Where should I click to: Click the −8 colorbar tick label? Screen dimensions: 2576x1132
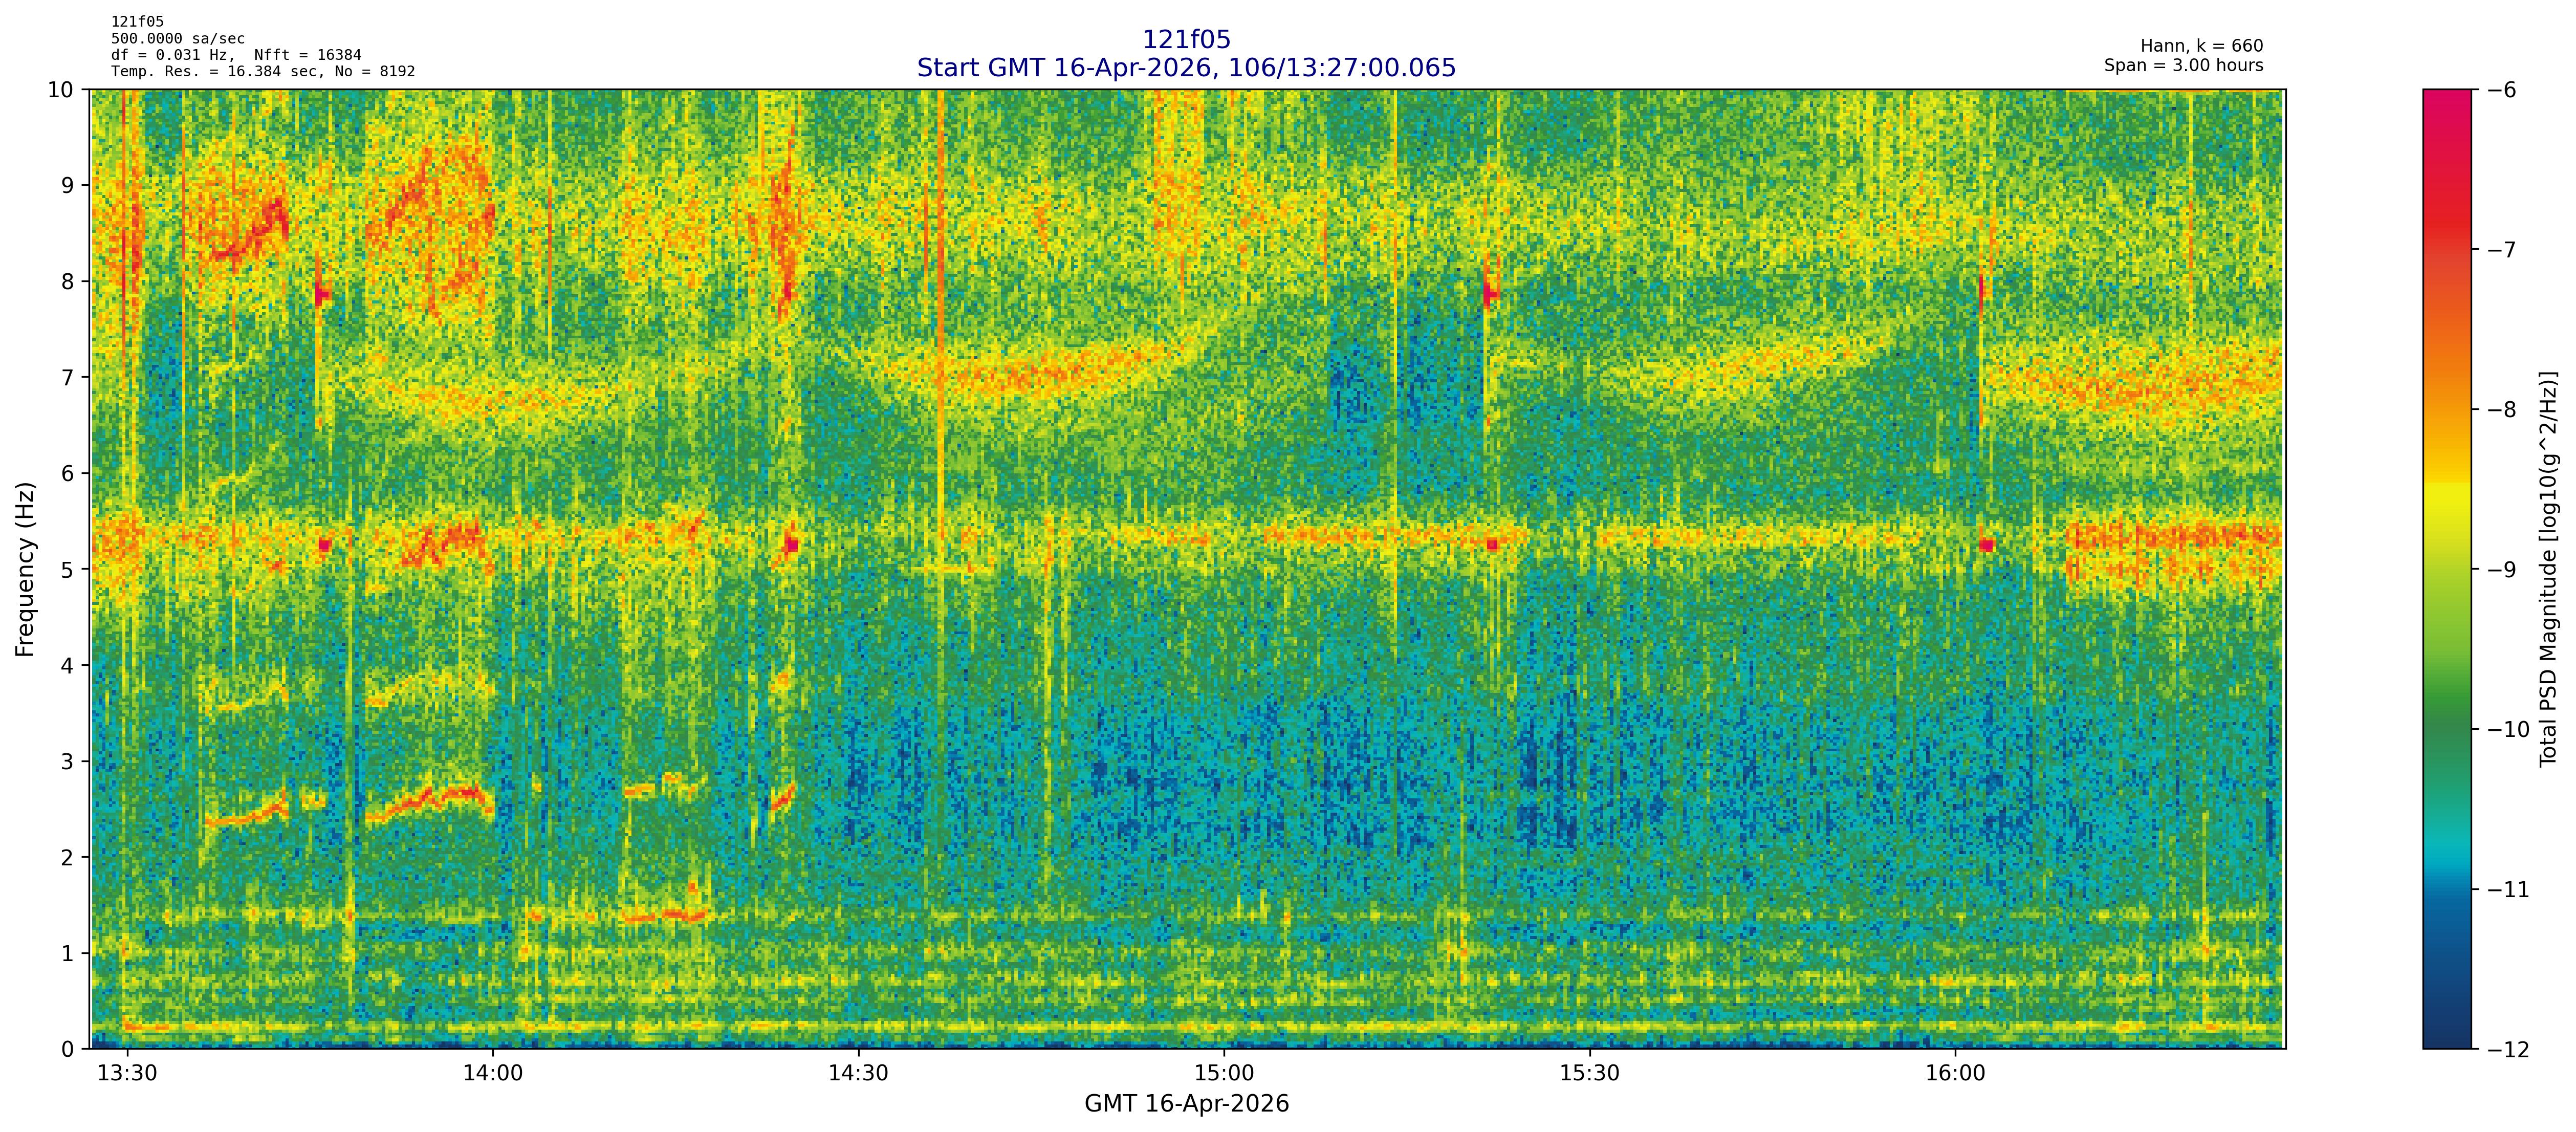pyautogui.click(x=2501, y=410)
